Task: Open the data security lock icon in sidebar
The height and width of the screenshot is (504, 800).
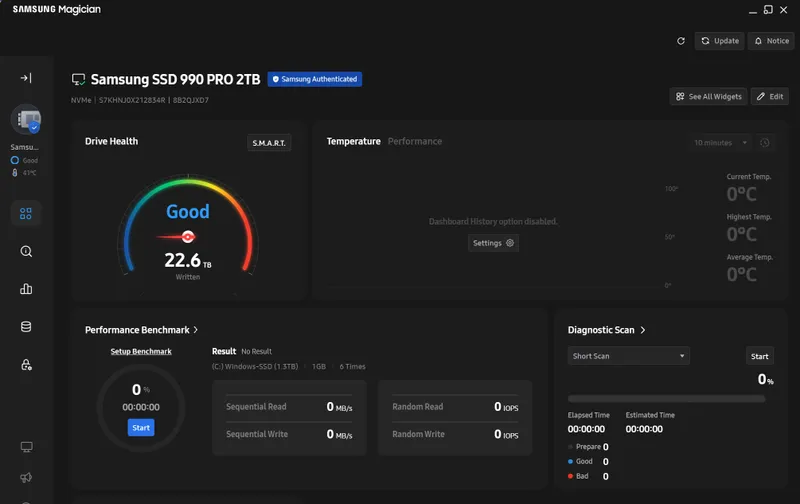Action: (26, 365)
